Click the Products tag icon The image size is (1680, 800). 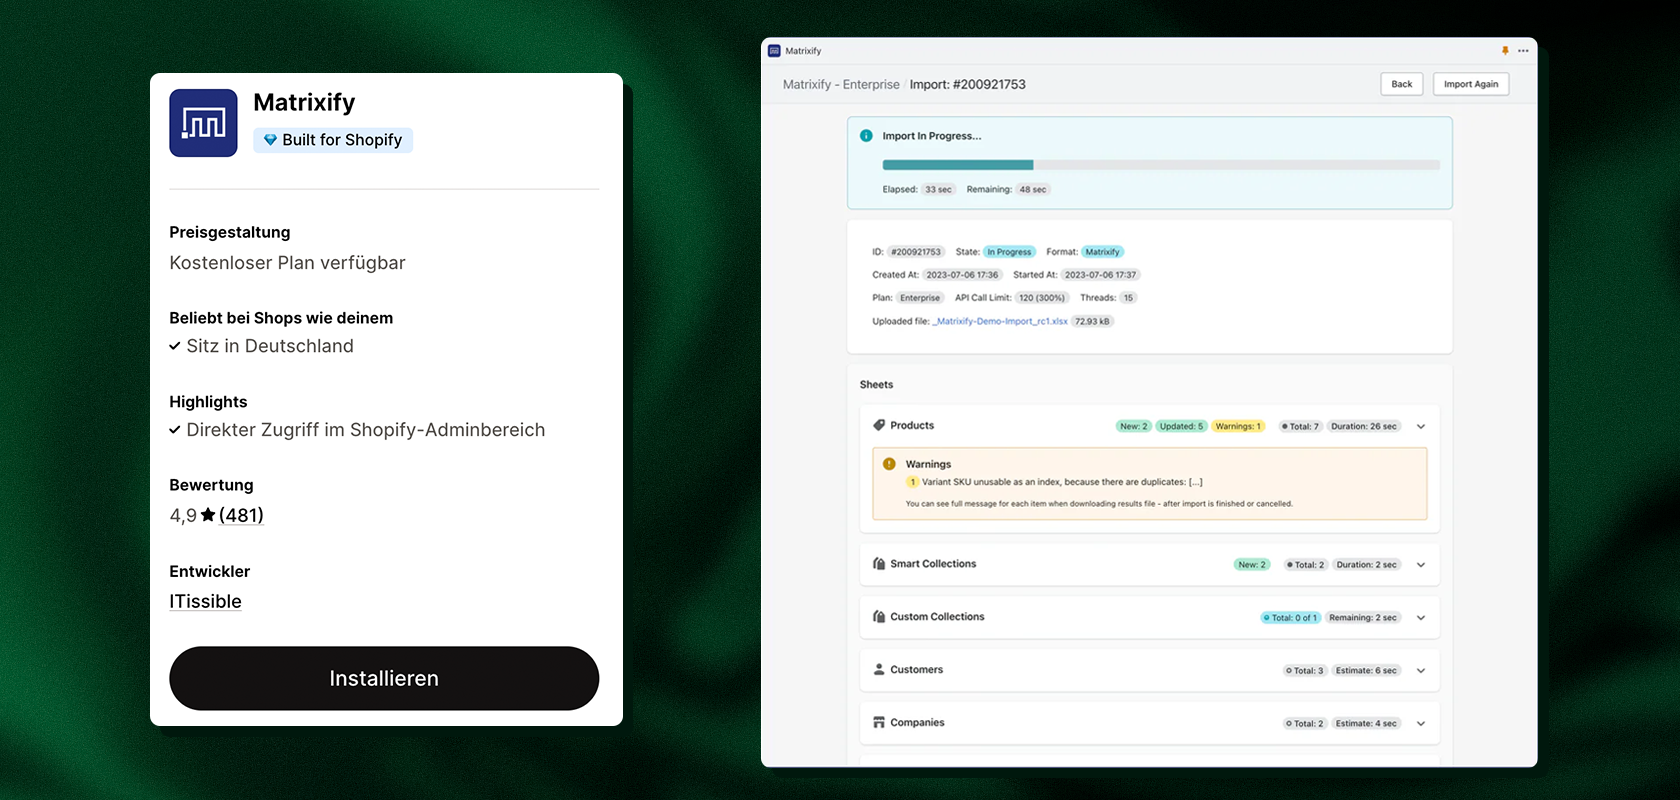pos(879,426)
